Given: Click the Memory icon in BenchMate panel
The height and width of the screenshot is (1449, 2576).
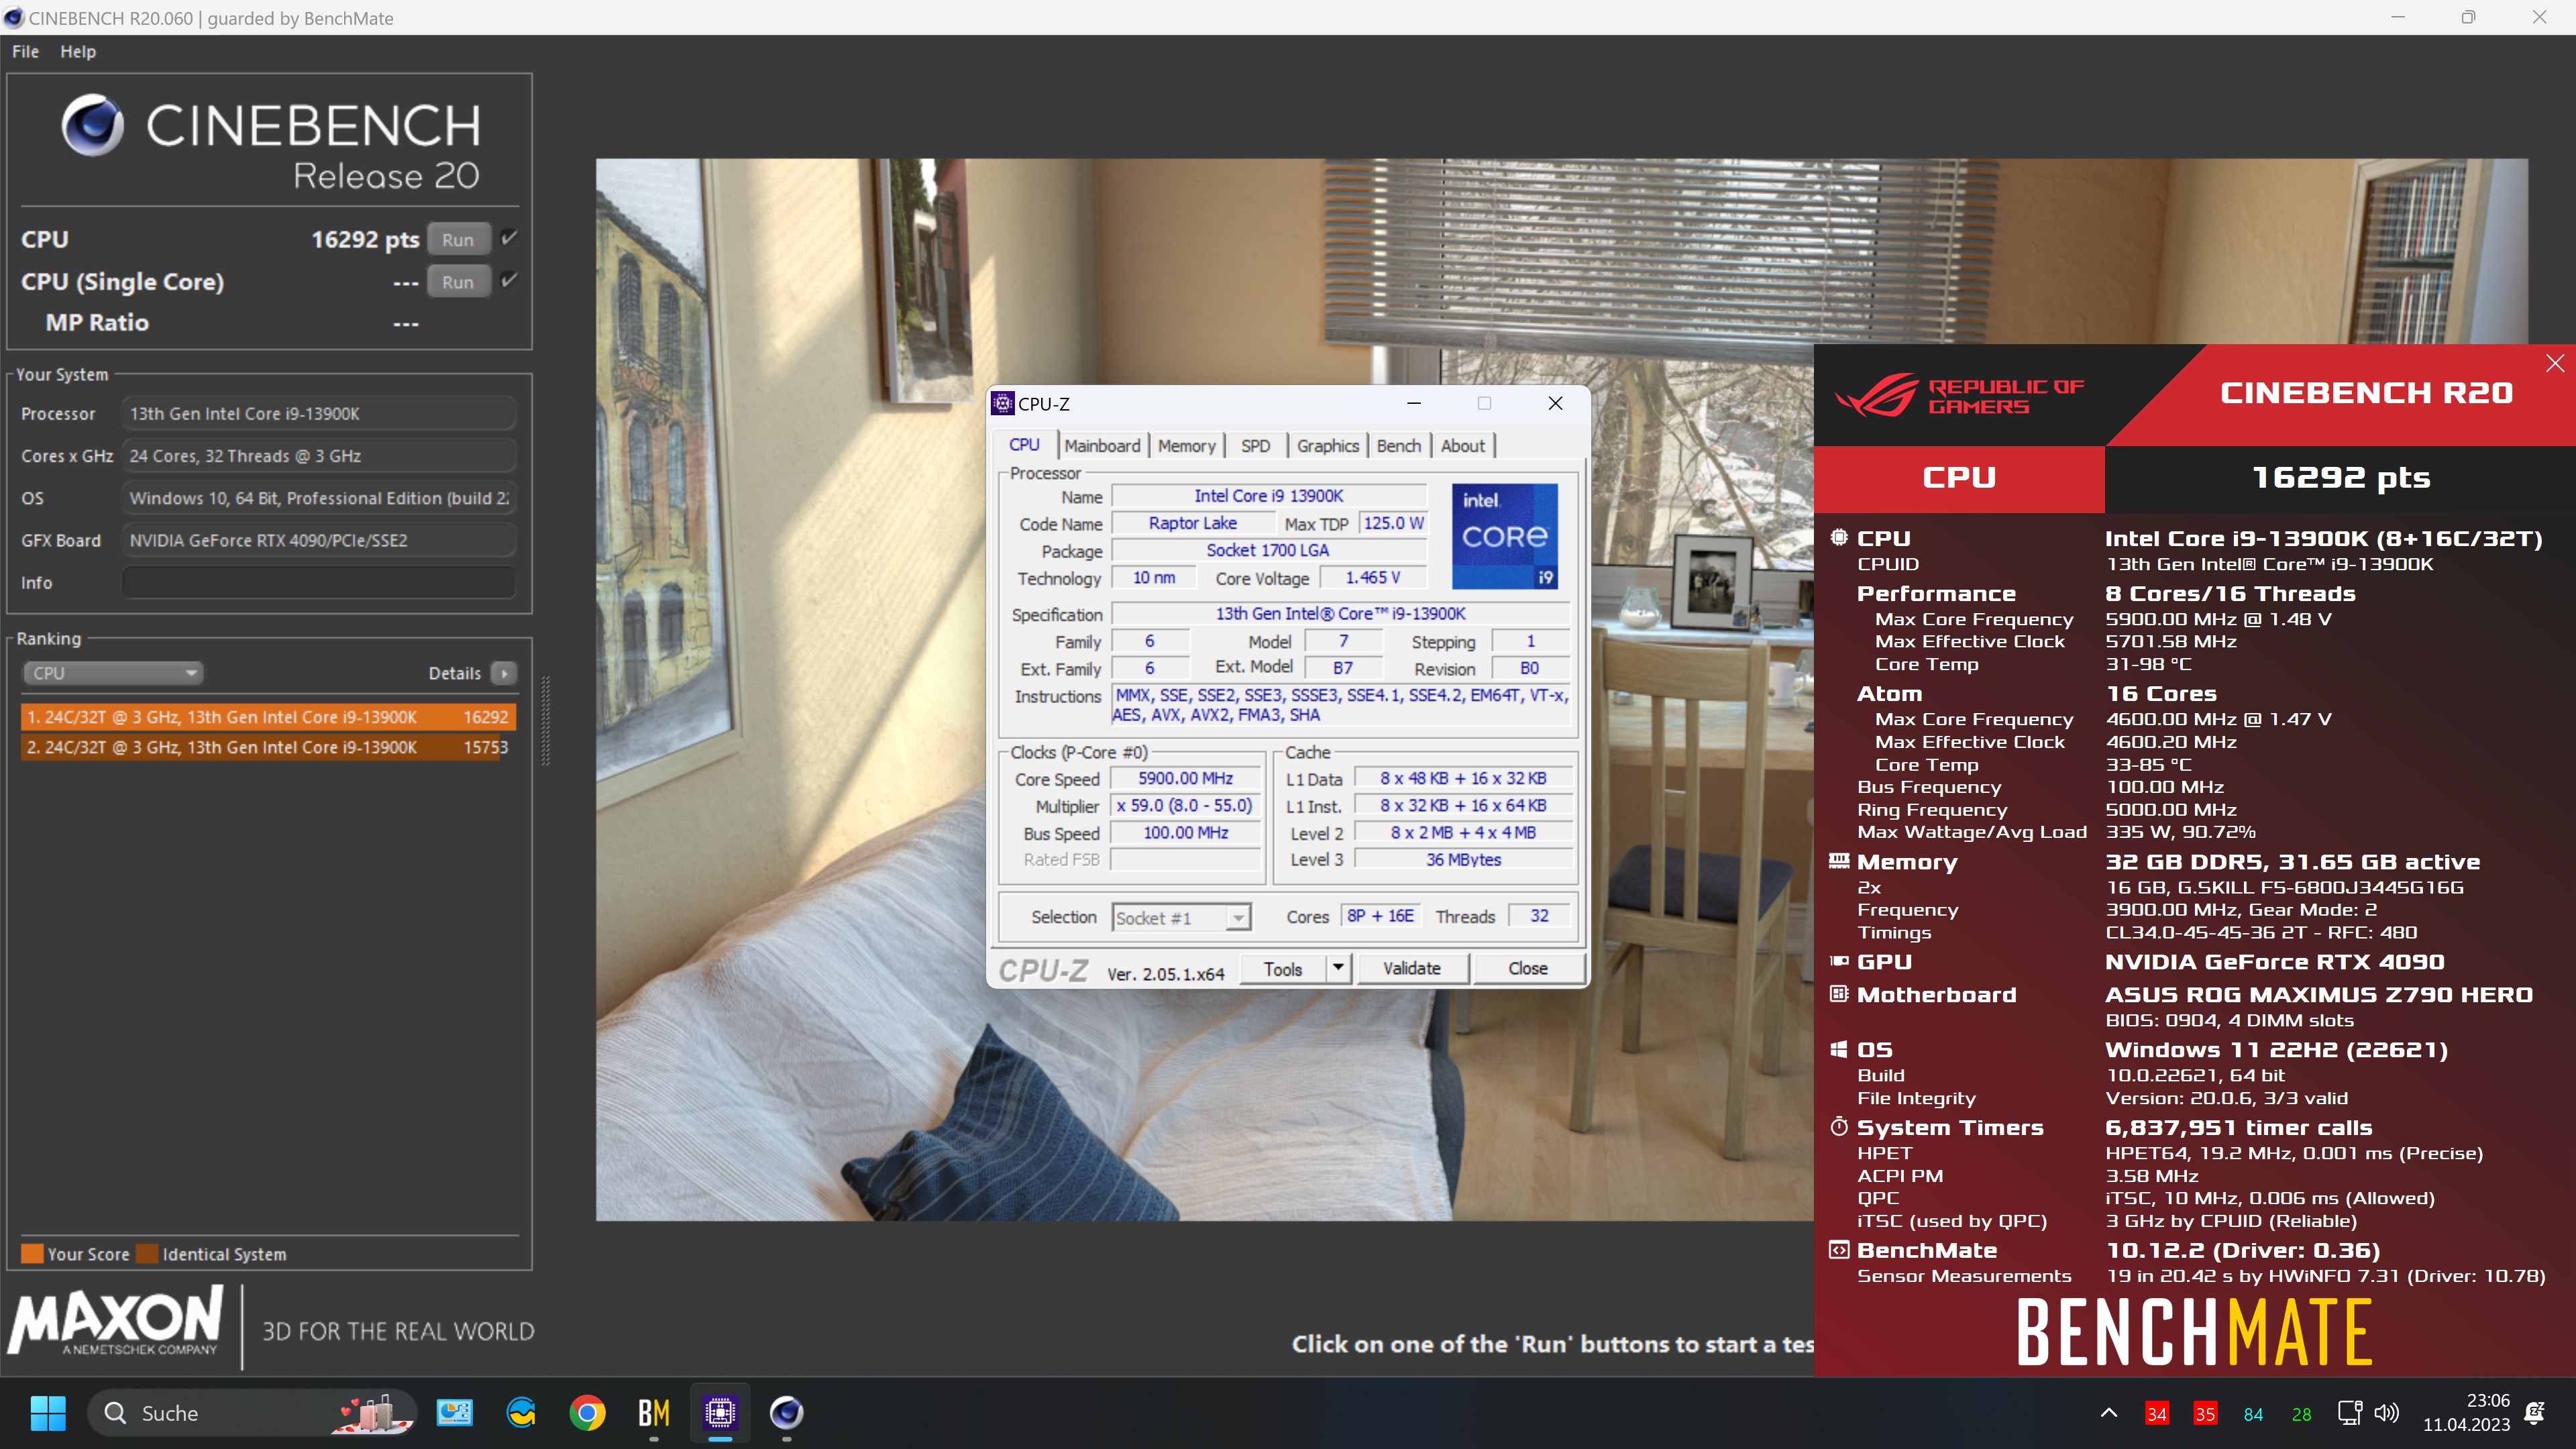Looking at the screenshot, I should coord(1839,861).
